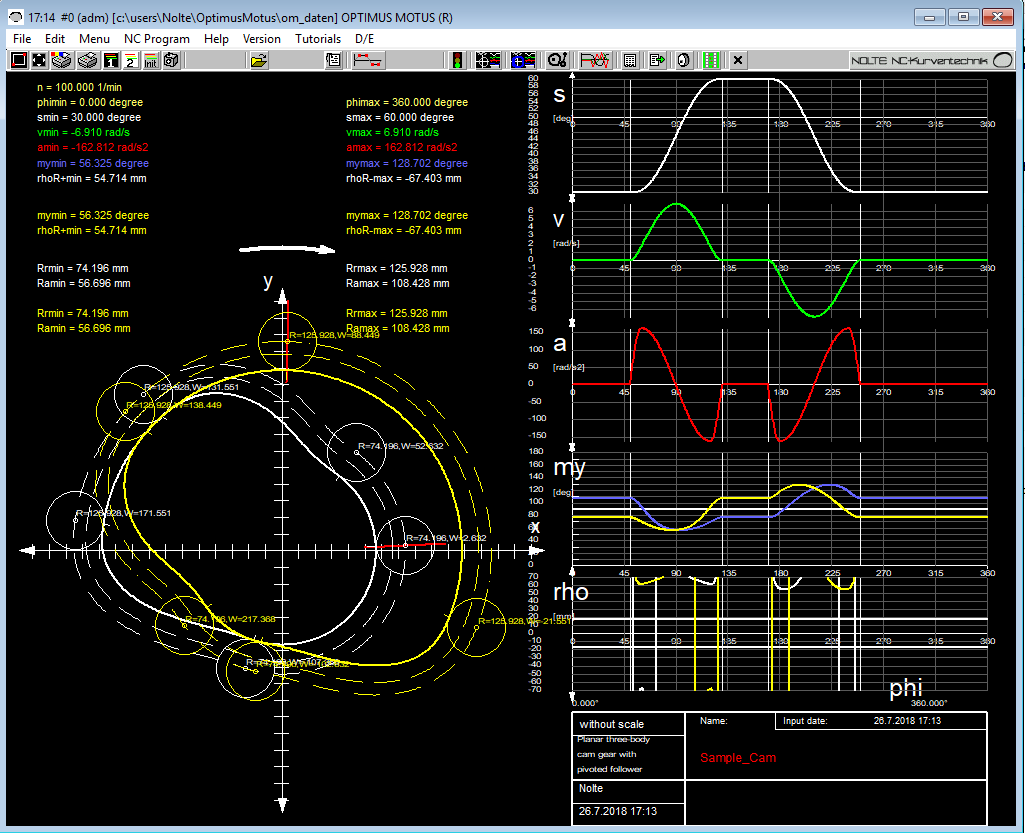Click the rotation icon on the toolbar
This screenshot has width=1025, height=833.
684,60
